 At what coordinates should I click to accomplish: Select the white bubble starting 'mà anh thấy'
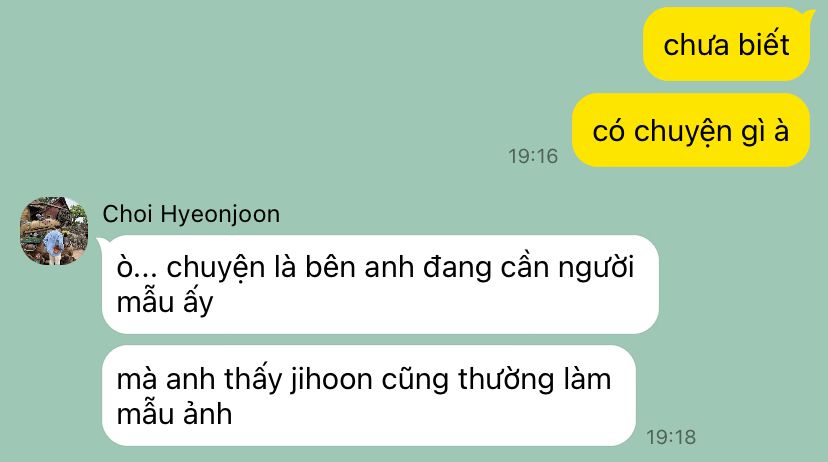(x=369, y=396)
